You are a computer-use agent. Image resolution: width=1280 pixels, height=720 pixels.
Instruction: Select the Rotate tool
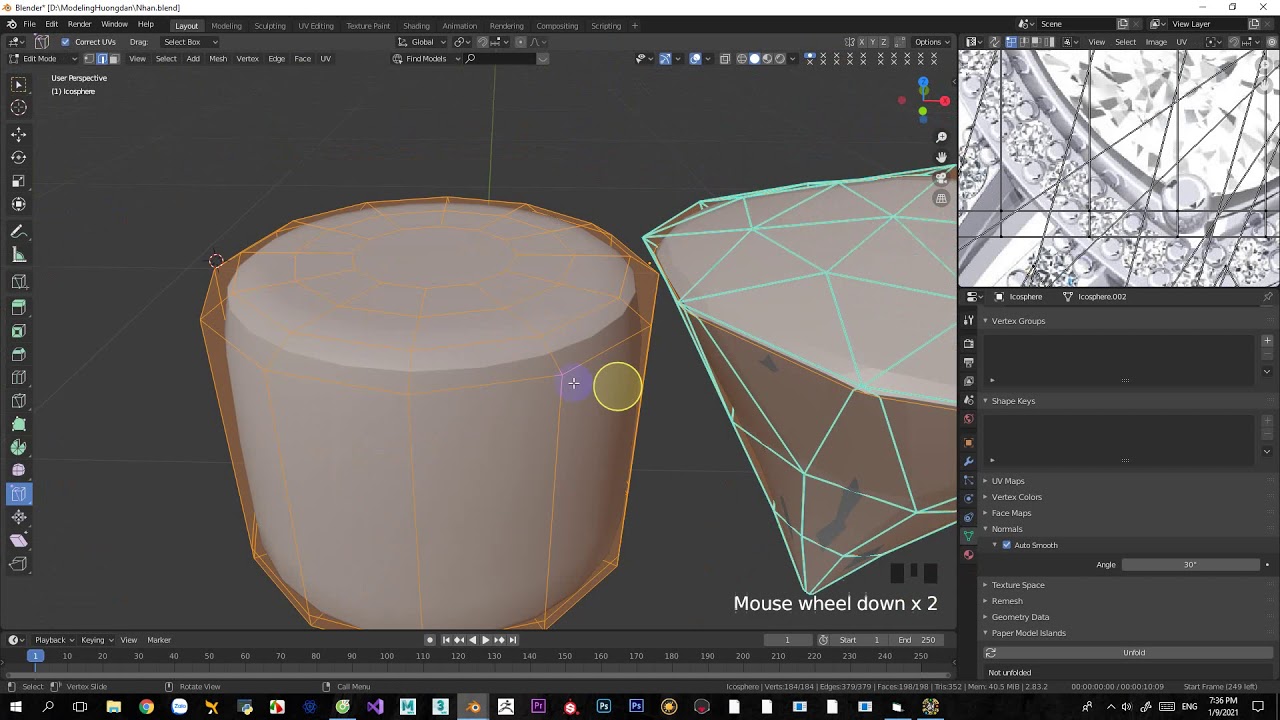[19, 158]
